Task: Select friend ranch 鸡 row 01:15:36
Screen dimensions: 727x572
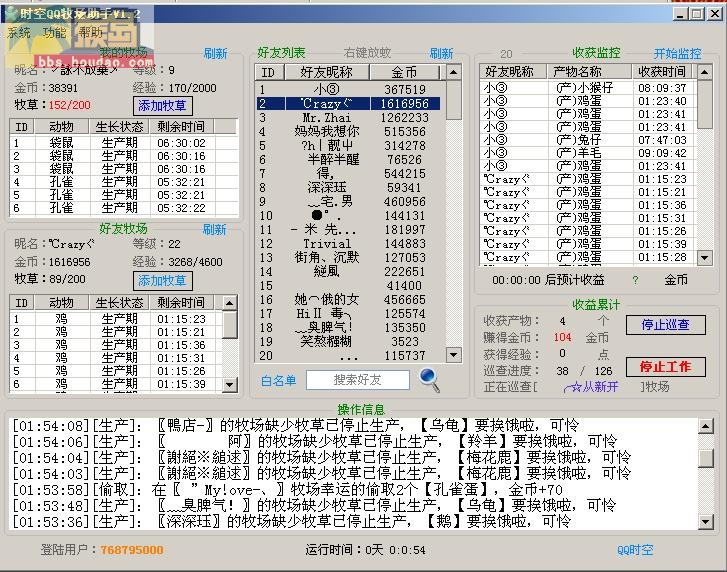Action: 116,345
